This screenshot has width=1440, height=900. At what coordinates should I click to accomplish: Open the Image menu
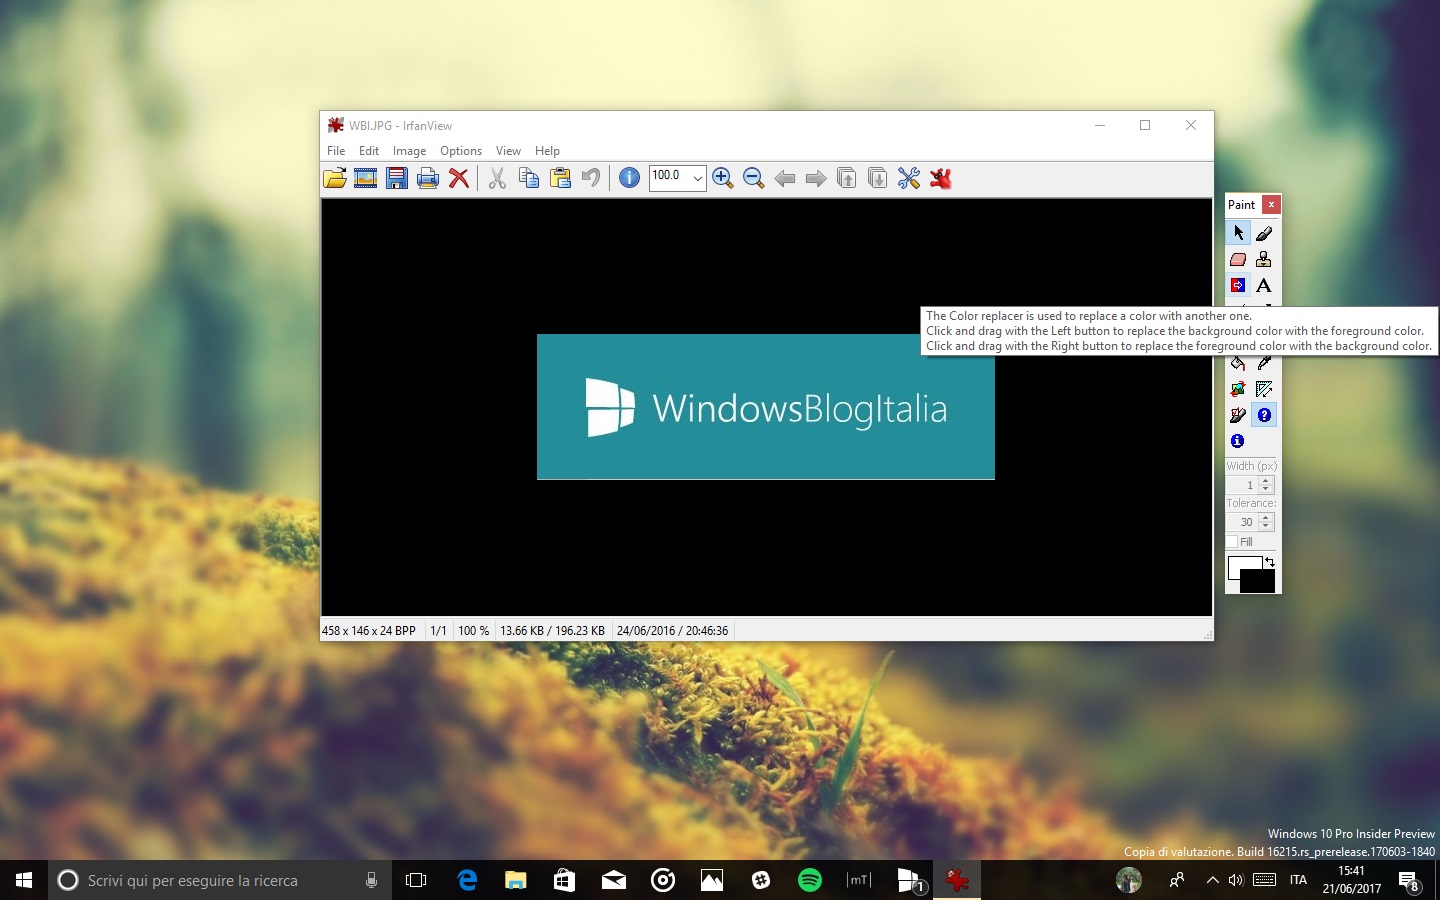pyautogui.click(x=409, y=151)
